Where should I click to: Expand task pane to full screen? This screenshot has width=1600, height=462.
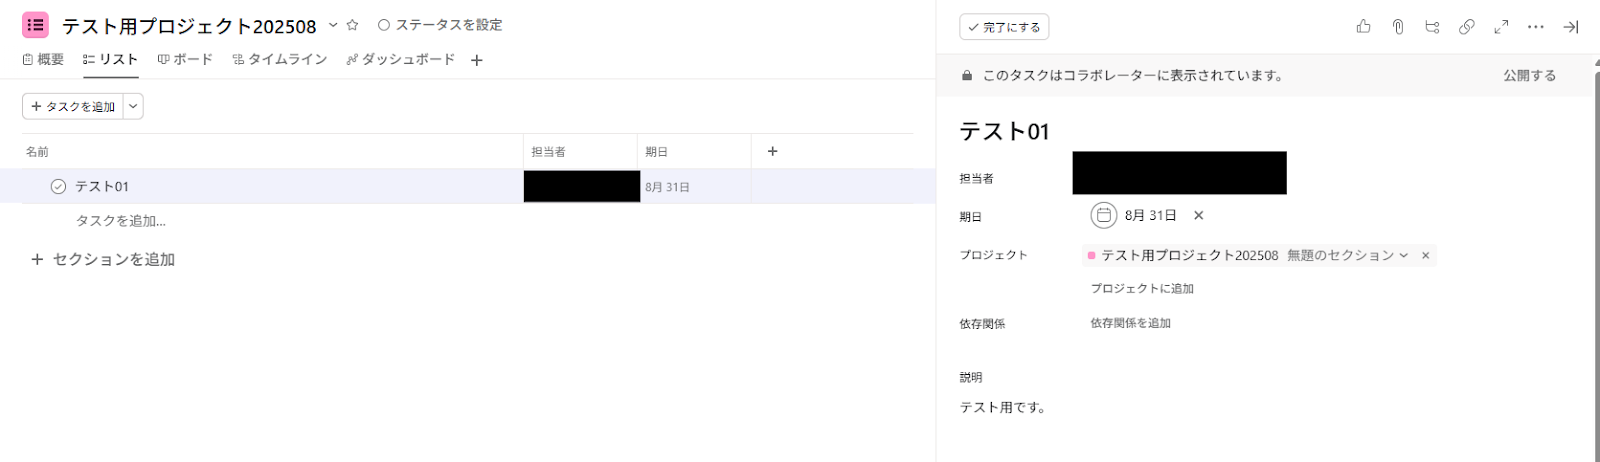click(x=1501, y=27)
